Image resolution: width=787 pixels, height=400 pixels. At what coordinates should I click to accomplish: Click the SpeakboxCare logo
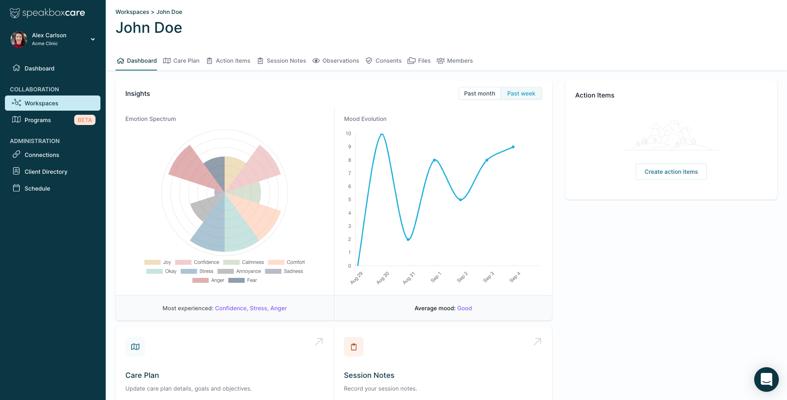pos(47,13)
